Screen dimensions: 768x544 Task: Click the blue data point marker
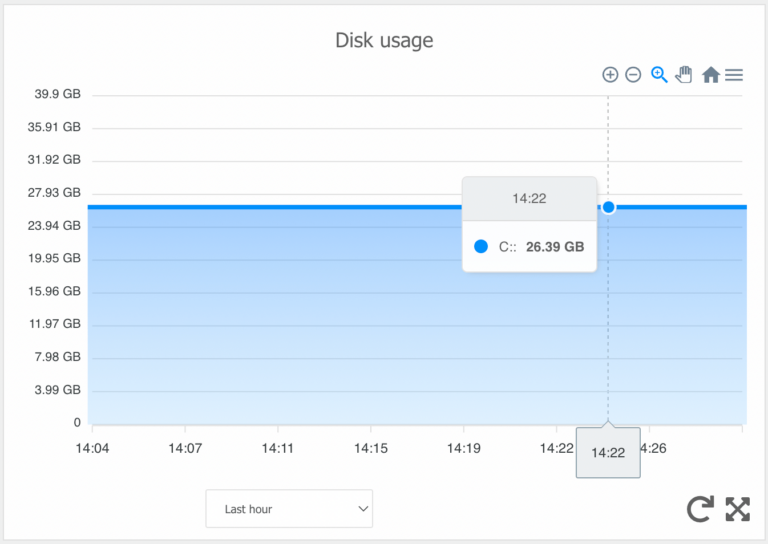pyautogui.click(x=608, y=207)
